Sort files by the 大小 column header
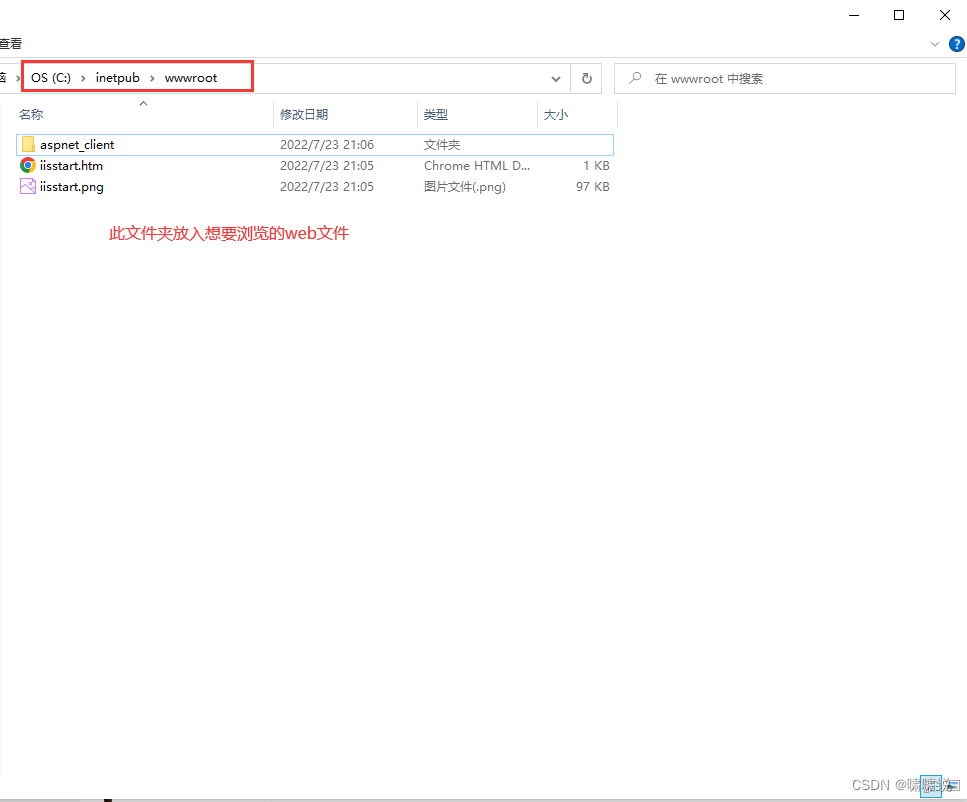The width and height of the screenshot is (967, 802). point(555,115)
